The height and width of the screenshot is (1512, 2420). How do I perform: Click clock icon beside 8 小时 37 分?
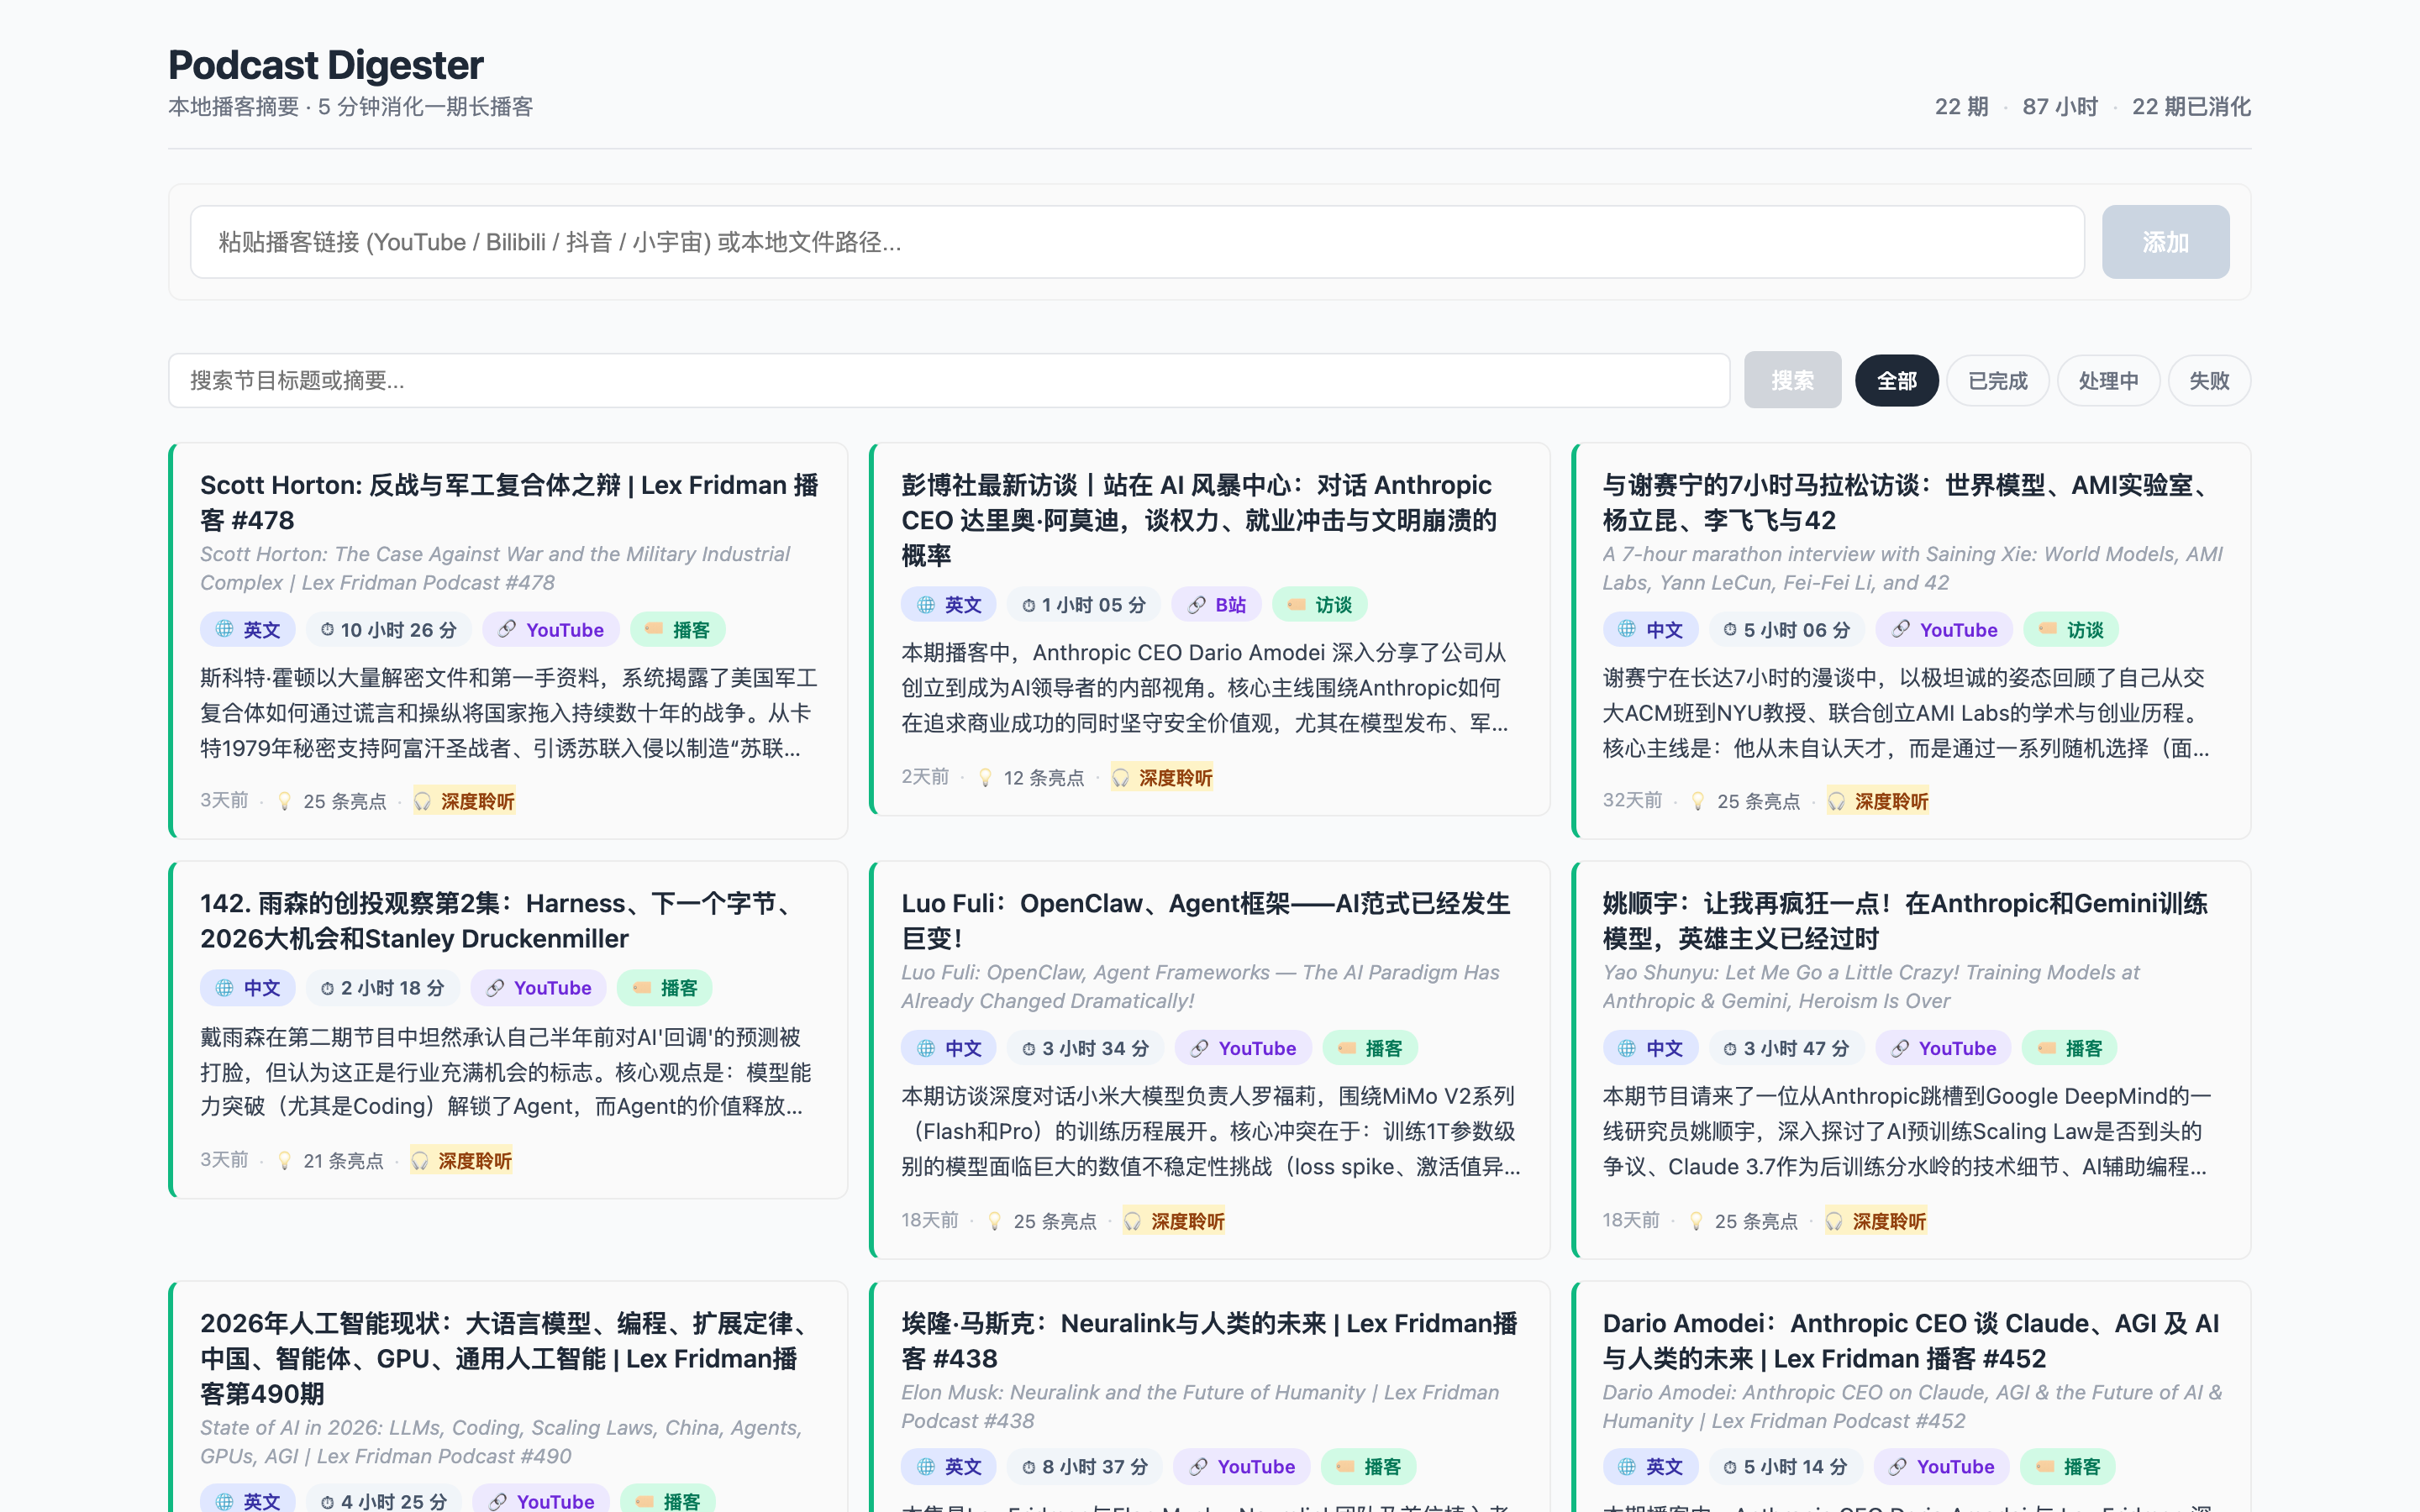point(1028,1467)
